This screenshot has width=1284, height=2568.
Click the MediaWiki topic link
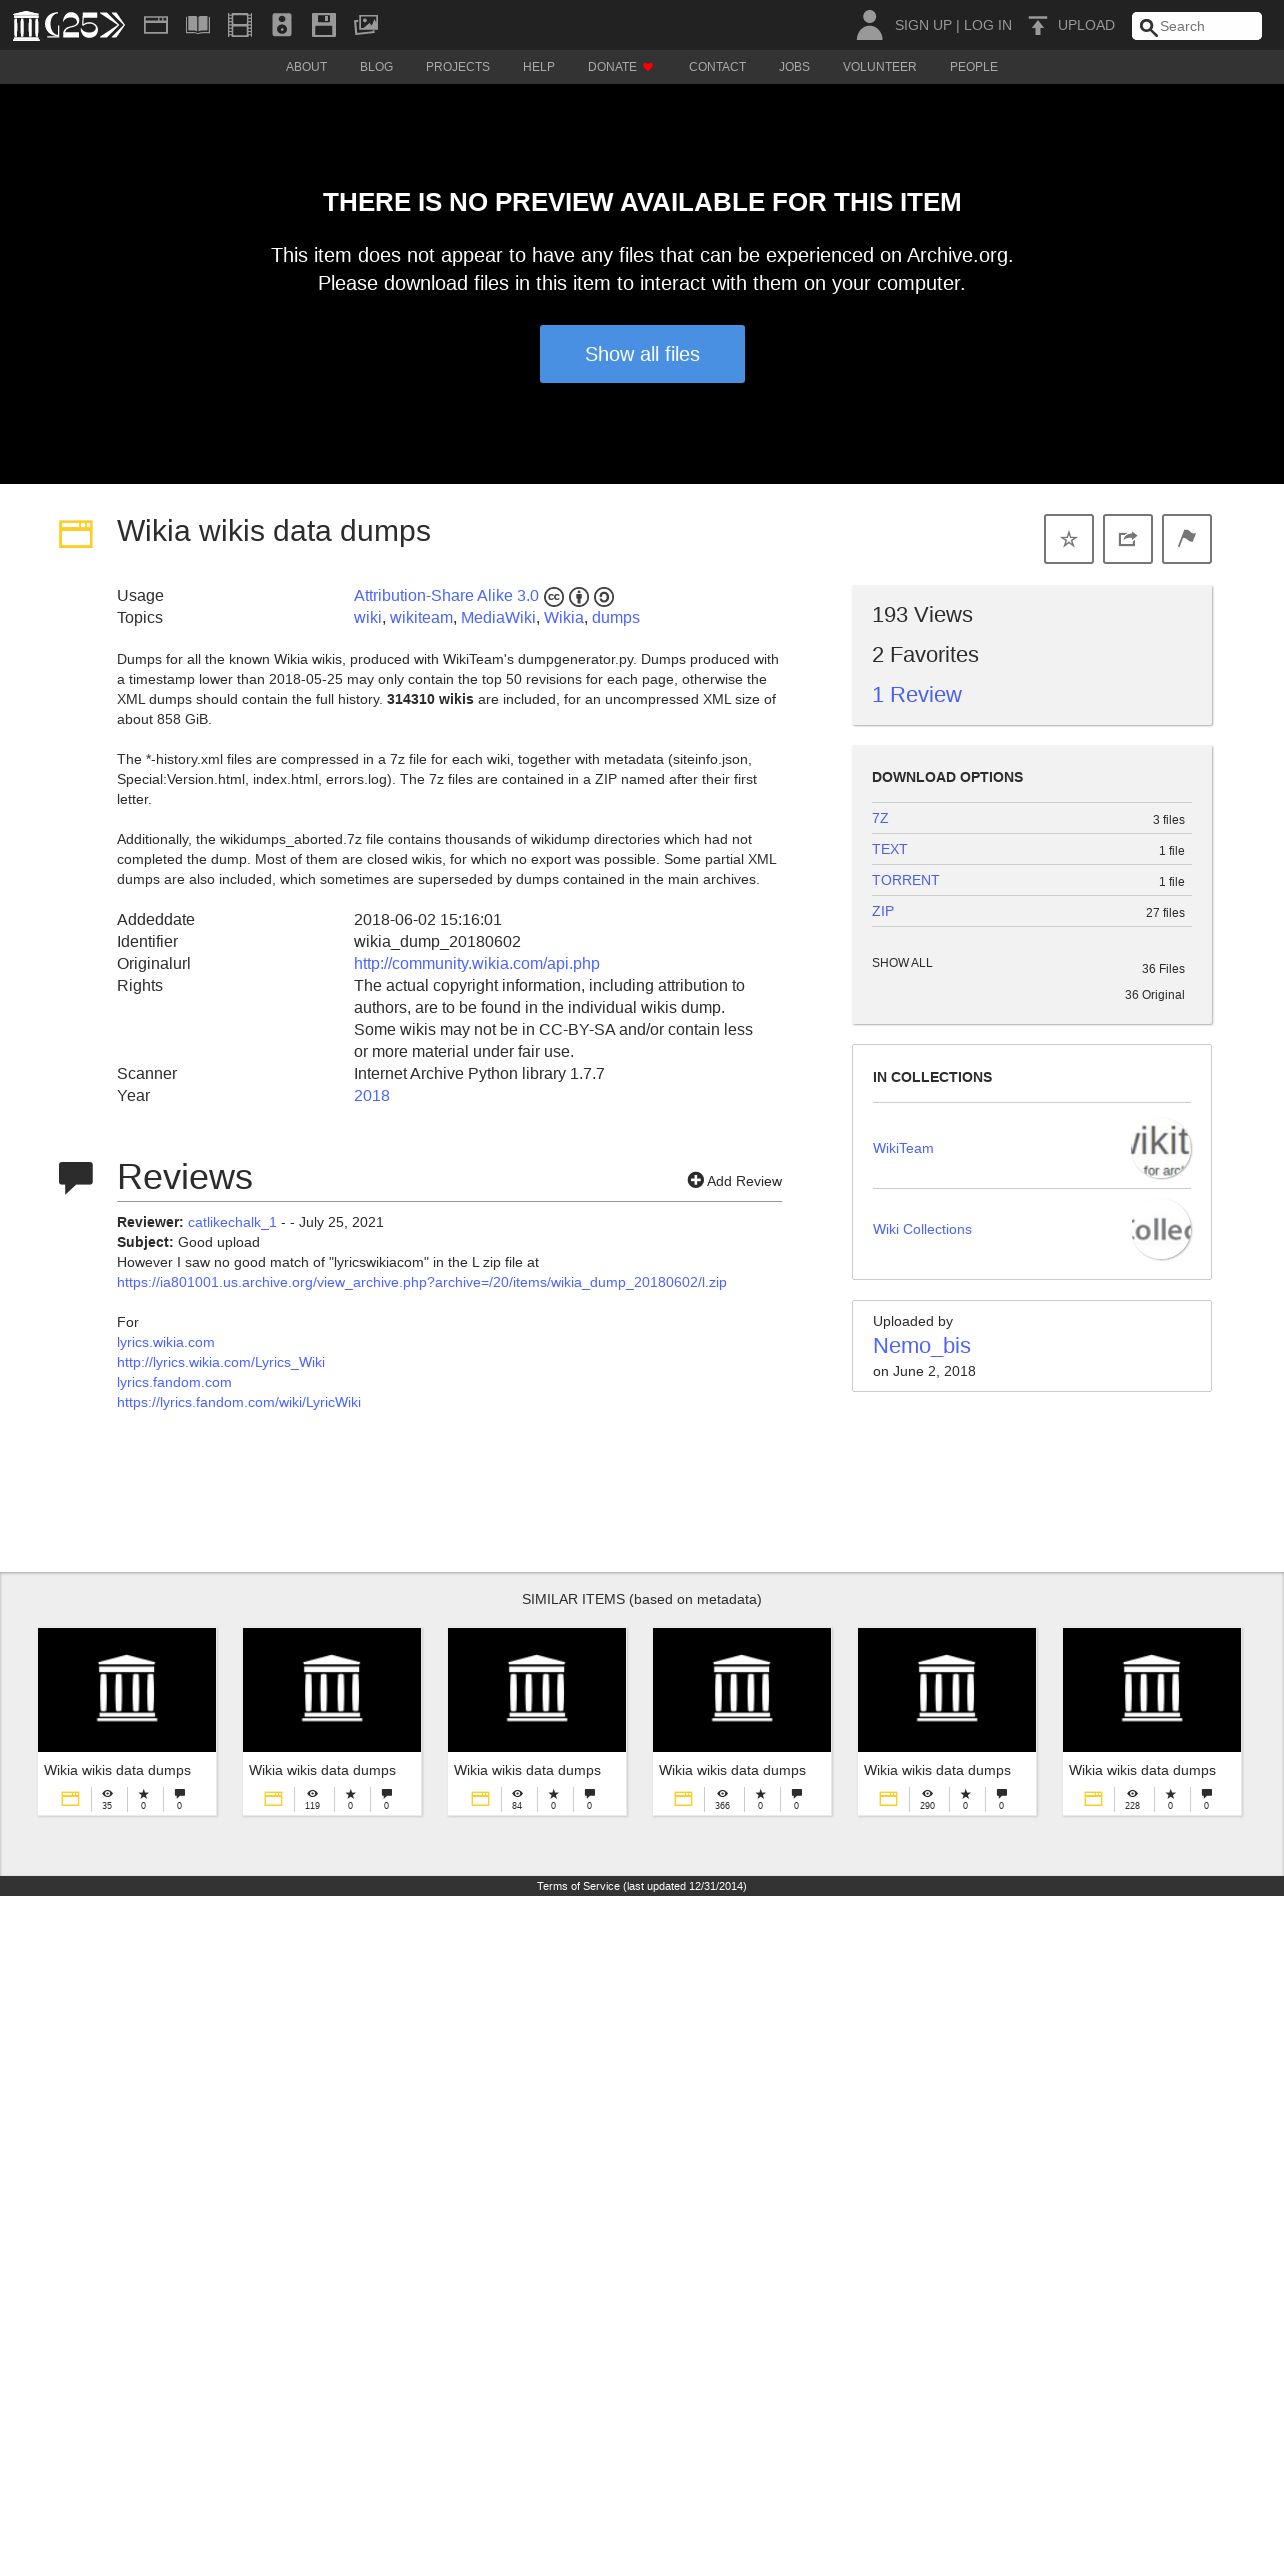498,618
